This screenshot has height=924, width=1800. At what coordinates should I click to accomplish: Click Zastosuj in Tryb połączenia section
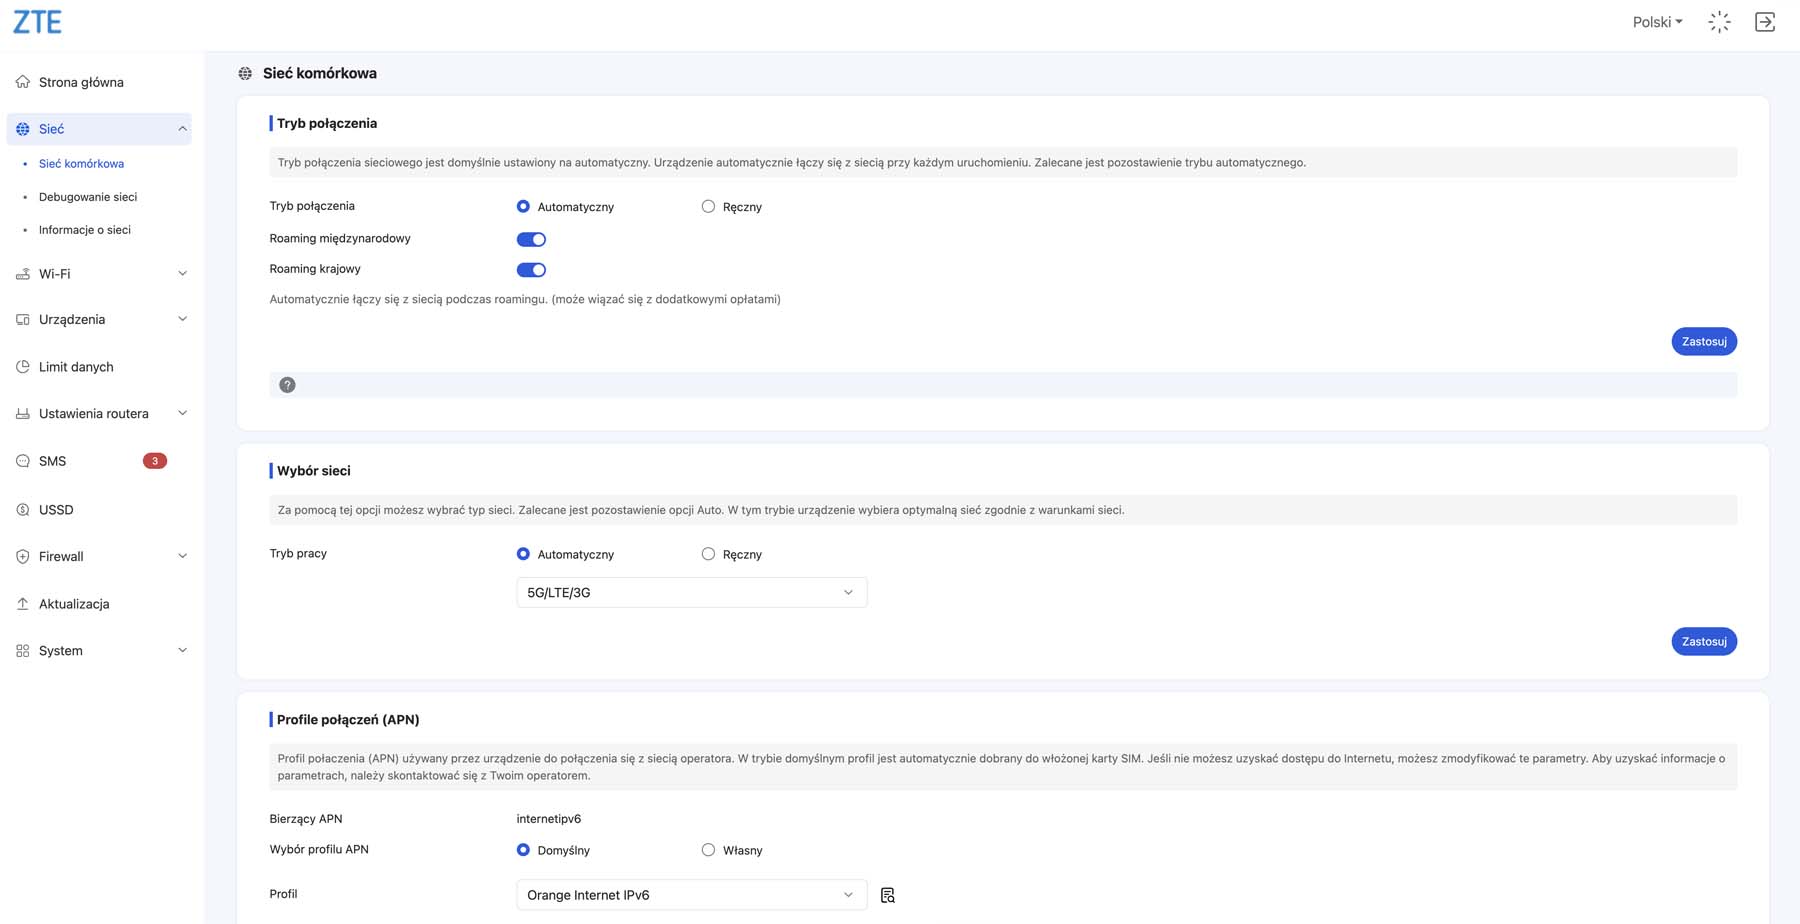(x=1703, y=342)
